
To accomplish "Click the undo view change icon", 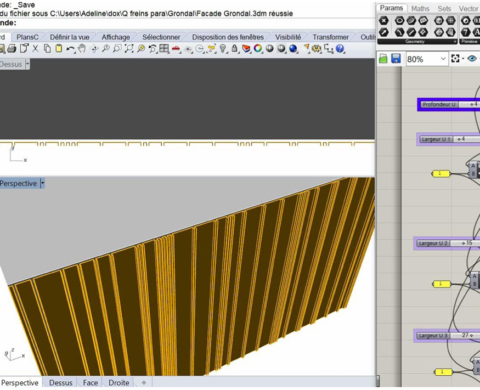I will 152,49.
